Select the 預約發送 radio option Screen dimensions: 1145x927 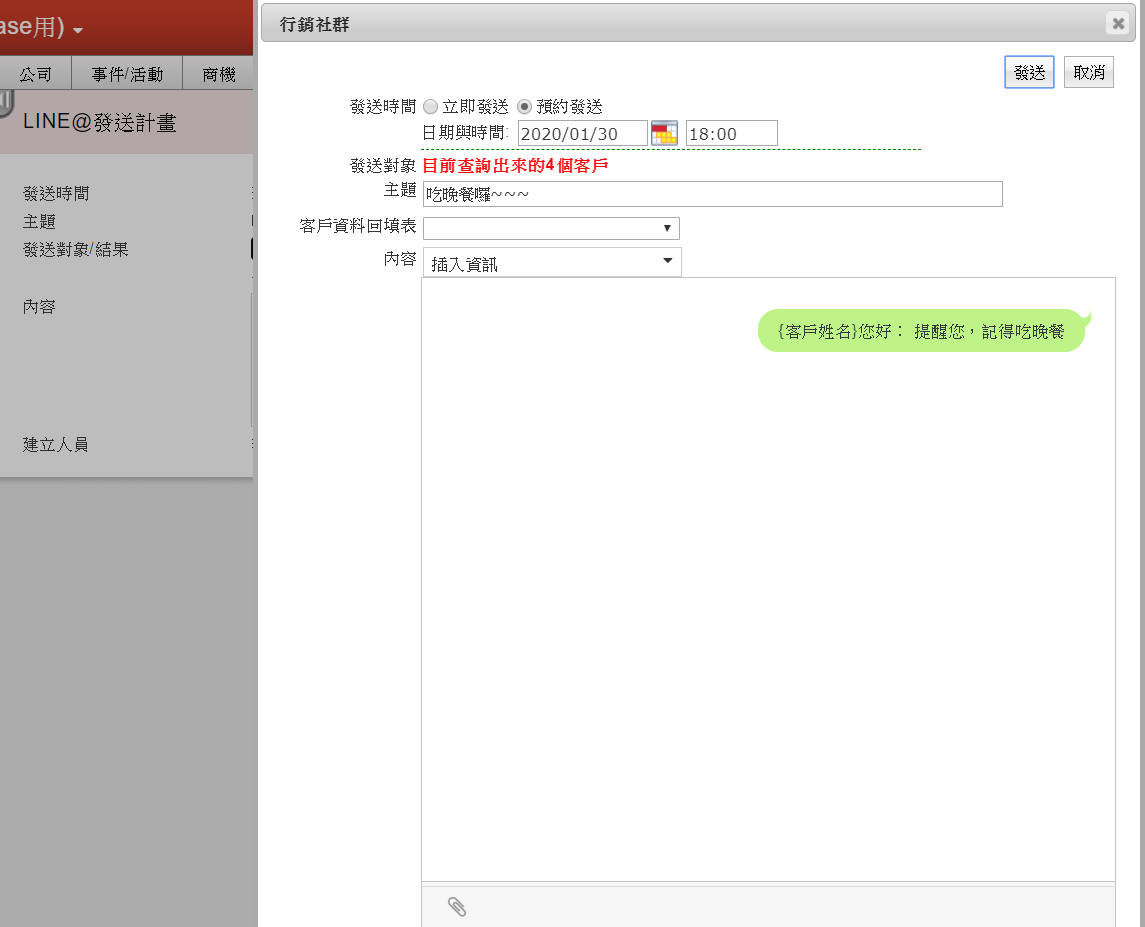524,107
